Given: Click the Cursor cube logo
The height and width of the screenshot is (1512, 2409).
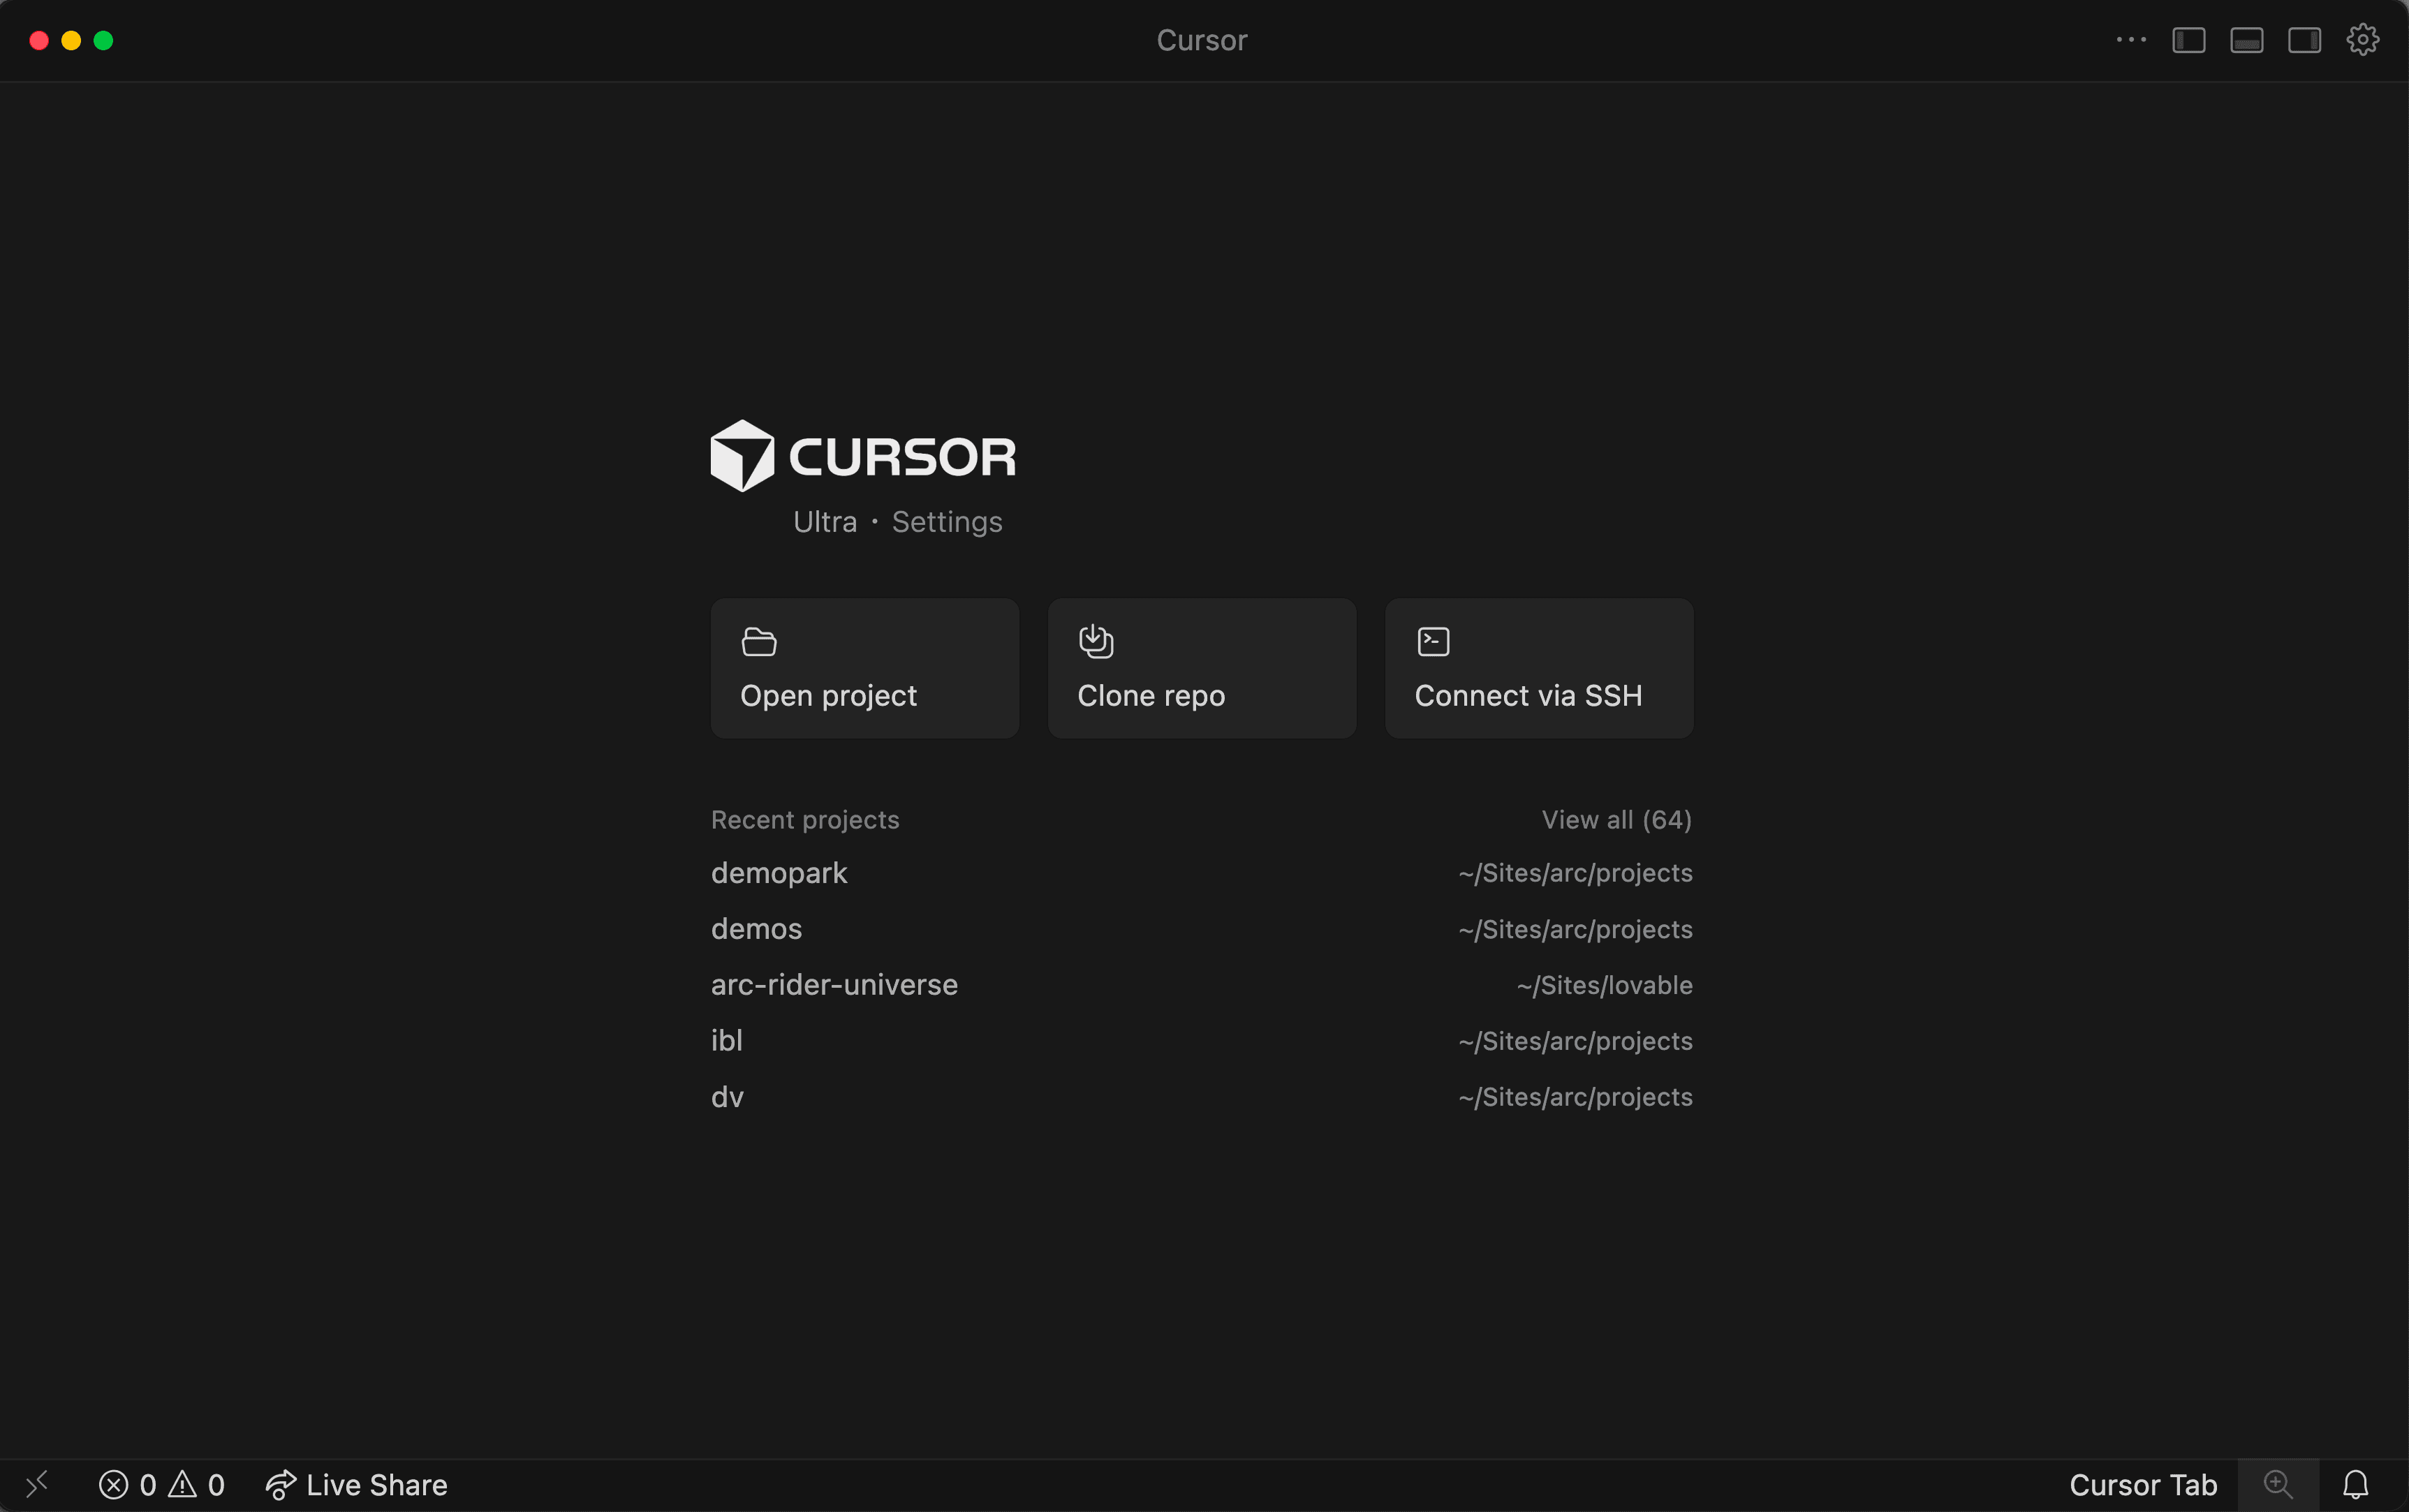Looking at the screenshot, I should click(x=742, y=456).
